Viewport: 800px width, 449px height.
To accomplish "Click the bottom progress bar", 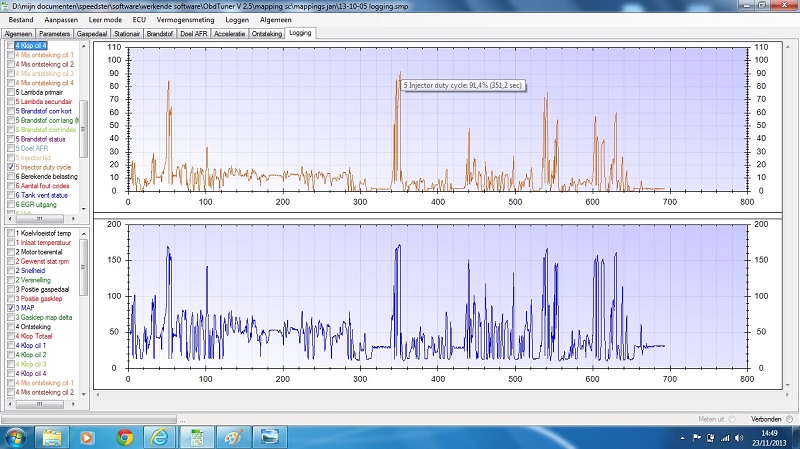I will pyautogui.click(x=89, y=419).
